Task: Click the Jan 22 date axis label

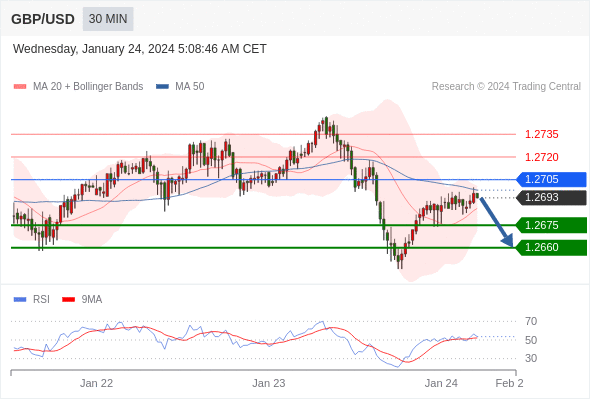Action: [96, 383]
